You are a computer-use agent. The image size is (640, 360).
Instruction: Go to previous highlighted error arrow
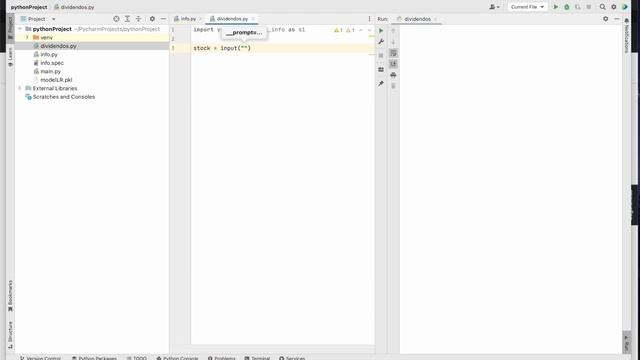click(x=360, y=30)
